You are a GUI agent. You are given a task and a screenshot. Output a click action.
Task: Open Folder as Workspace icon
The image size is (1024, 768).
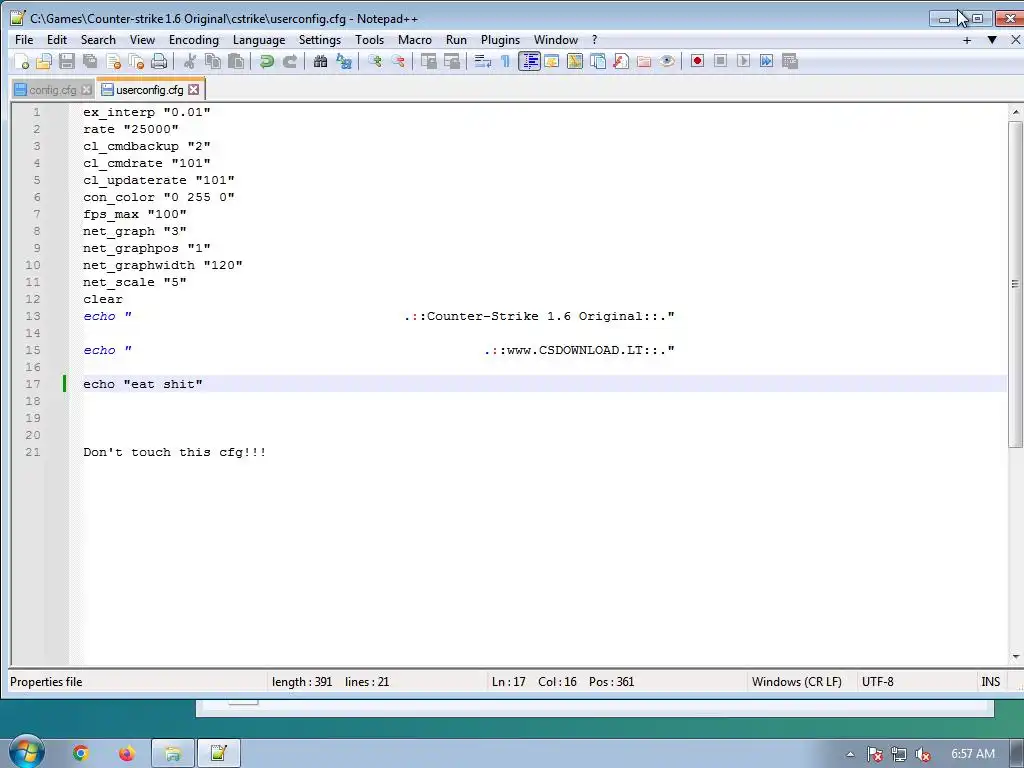point(644,61)
